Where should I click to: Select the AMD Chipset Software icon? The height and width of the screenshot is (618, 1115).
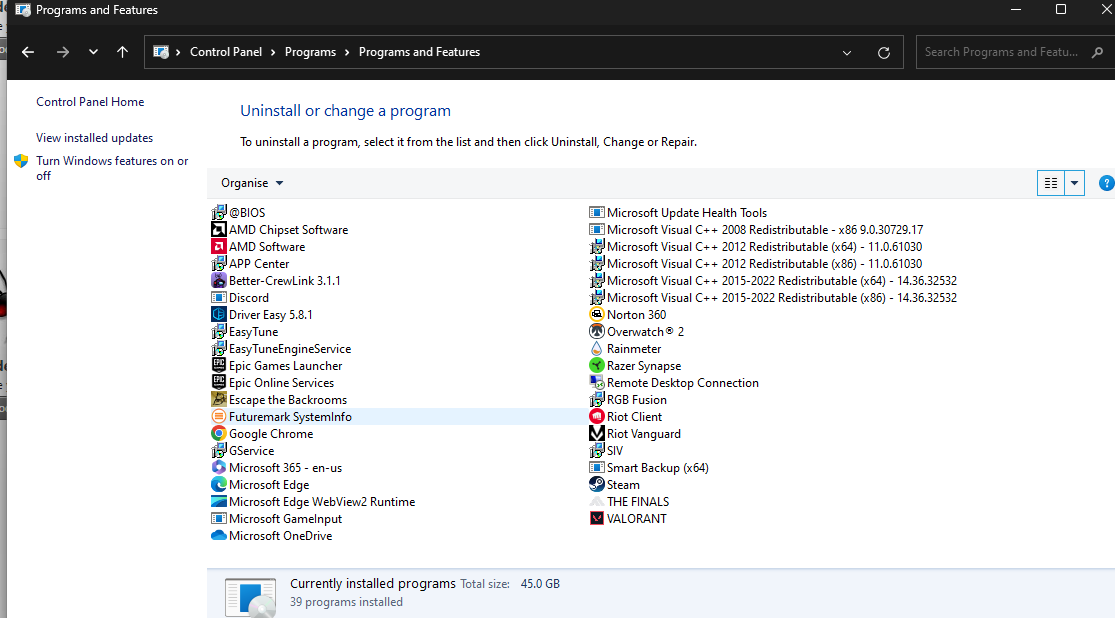pyautogui.click(x=219, y=230)
